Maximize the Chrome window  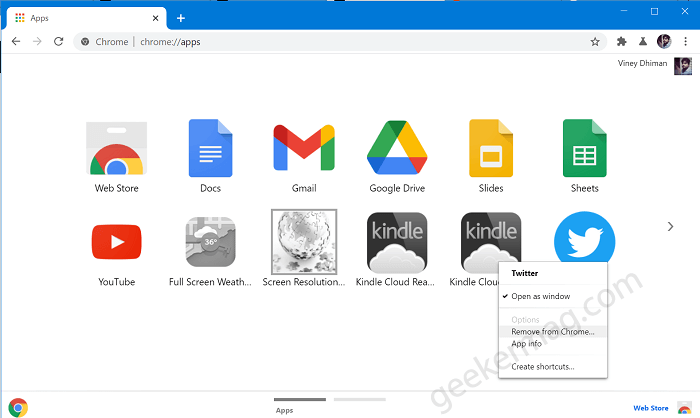click(654, 11)
